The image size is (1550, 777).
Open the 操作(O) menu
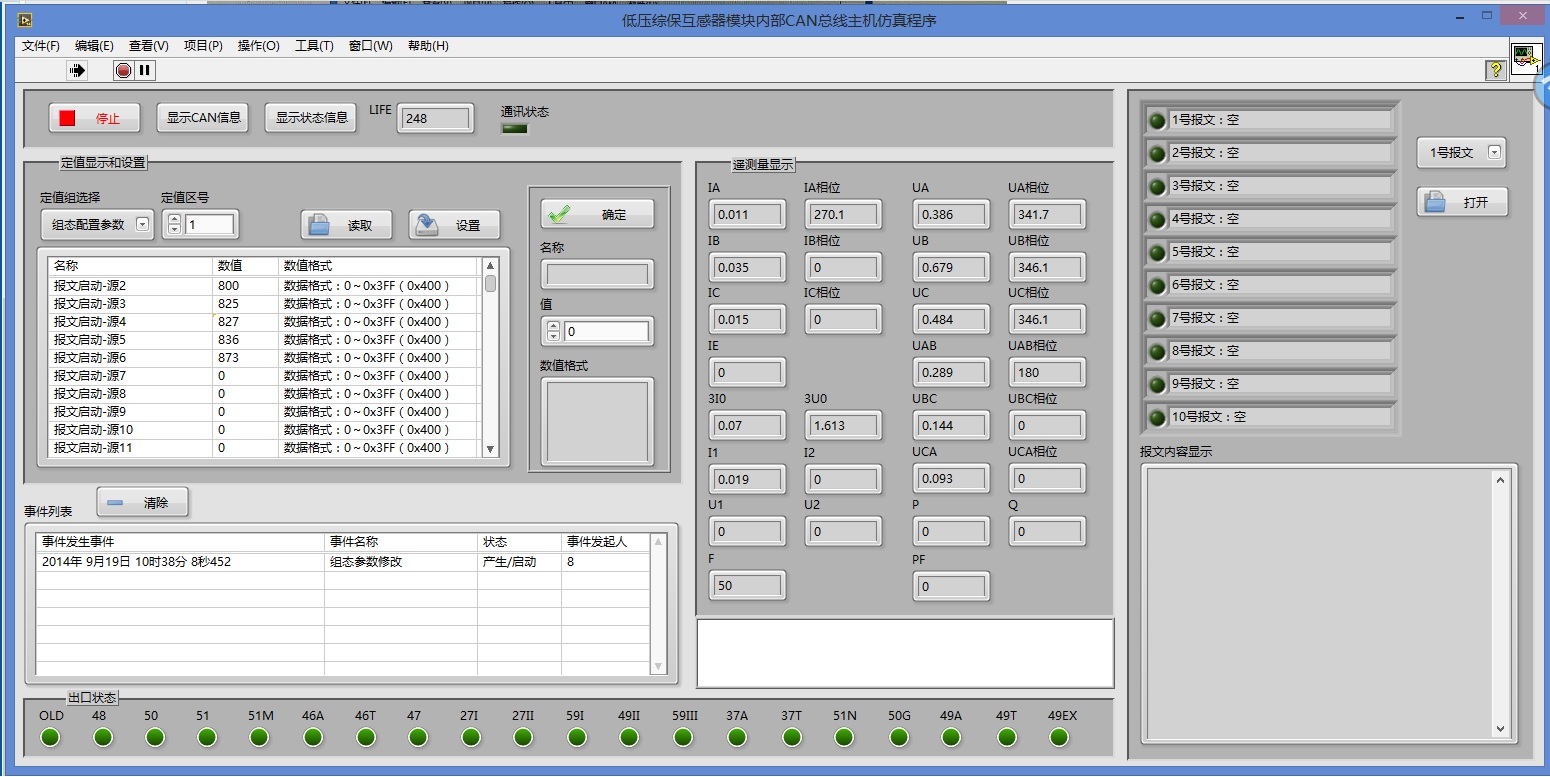[258, 46]
